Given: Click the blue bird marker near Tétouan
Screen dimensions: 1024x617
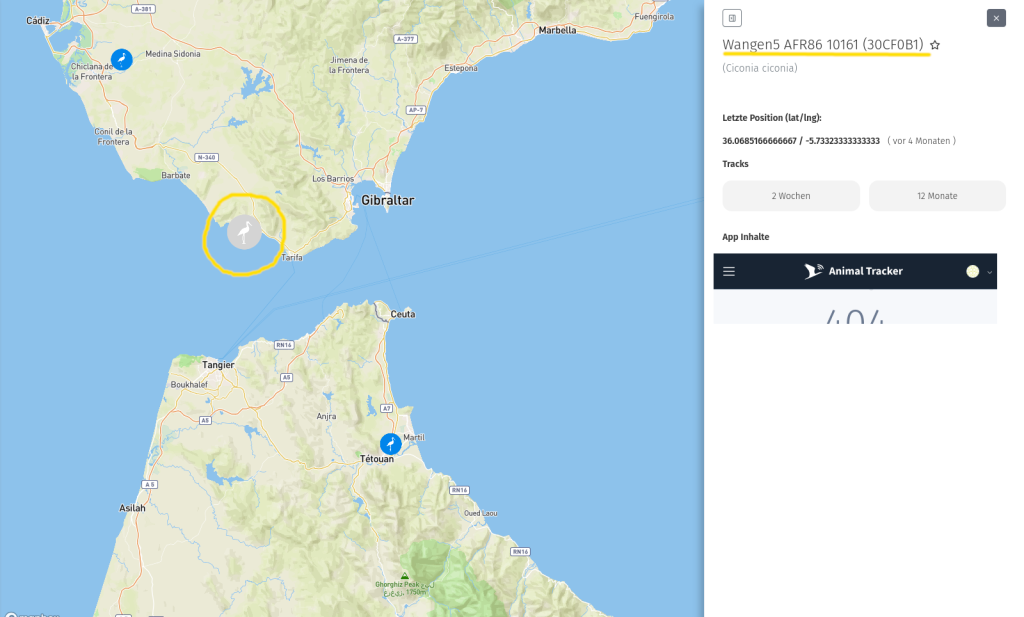Looking at the screenshot, I should tap(390, 443).
